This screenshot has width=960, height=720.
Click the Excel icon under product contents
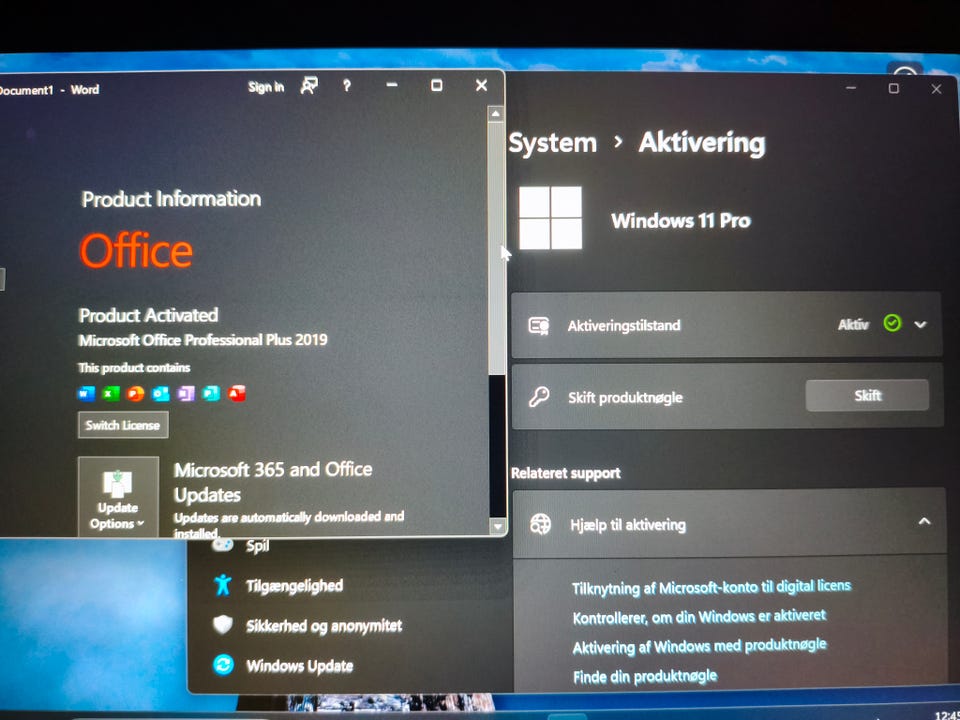111,393
